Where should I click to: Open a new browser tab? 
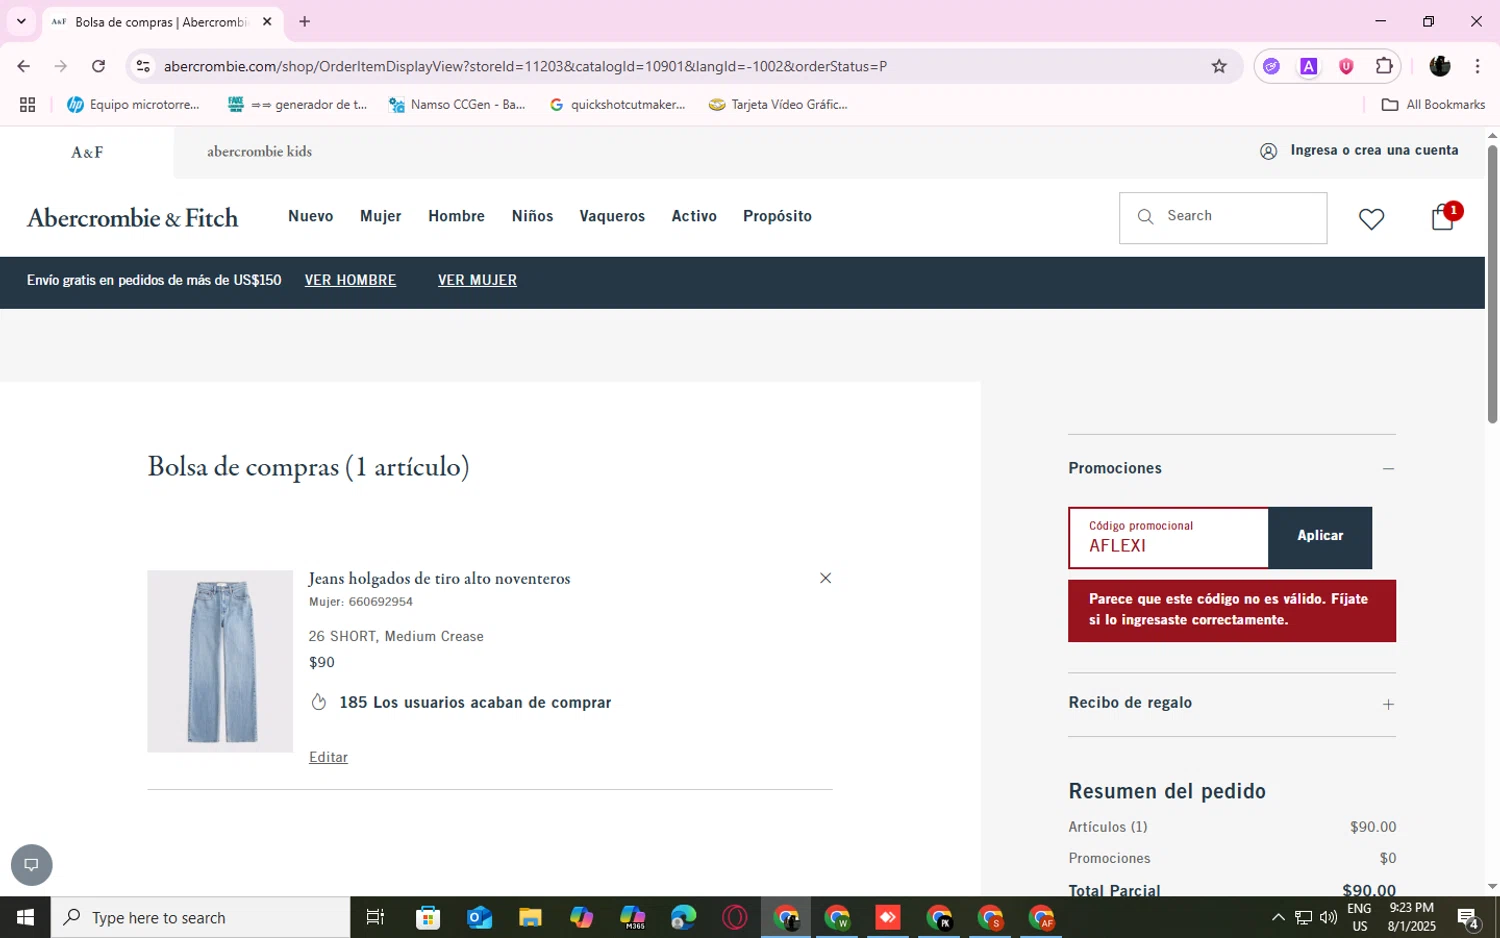[305, 21]
